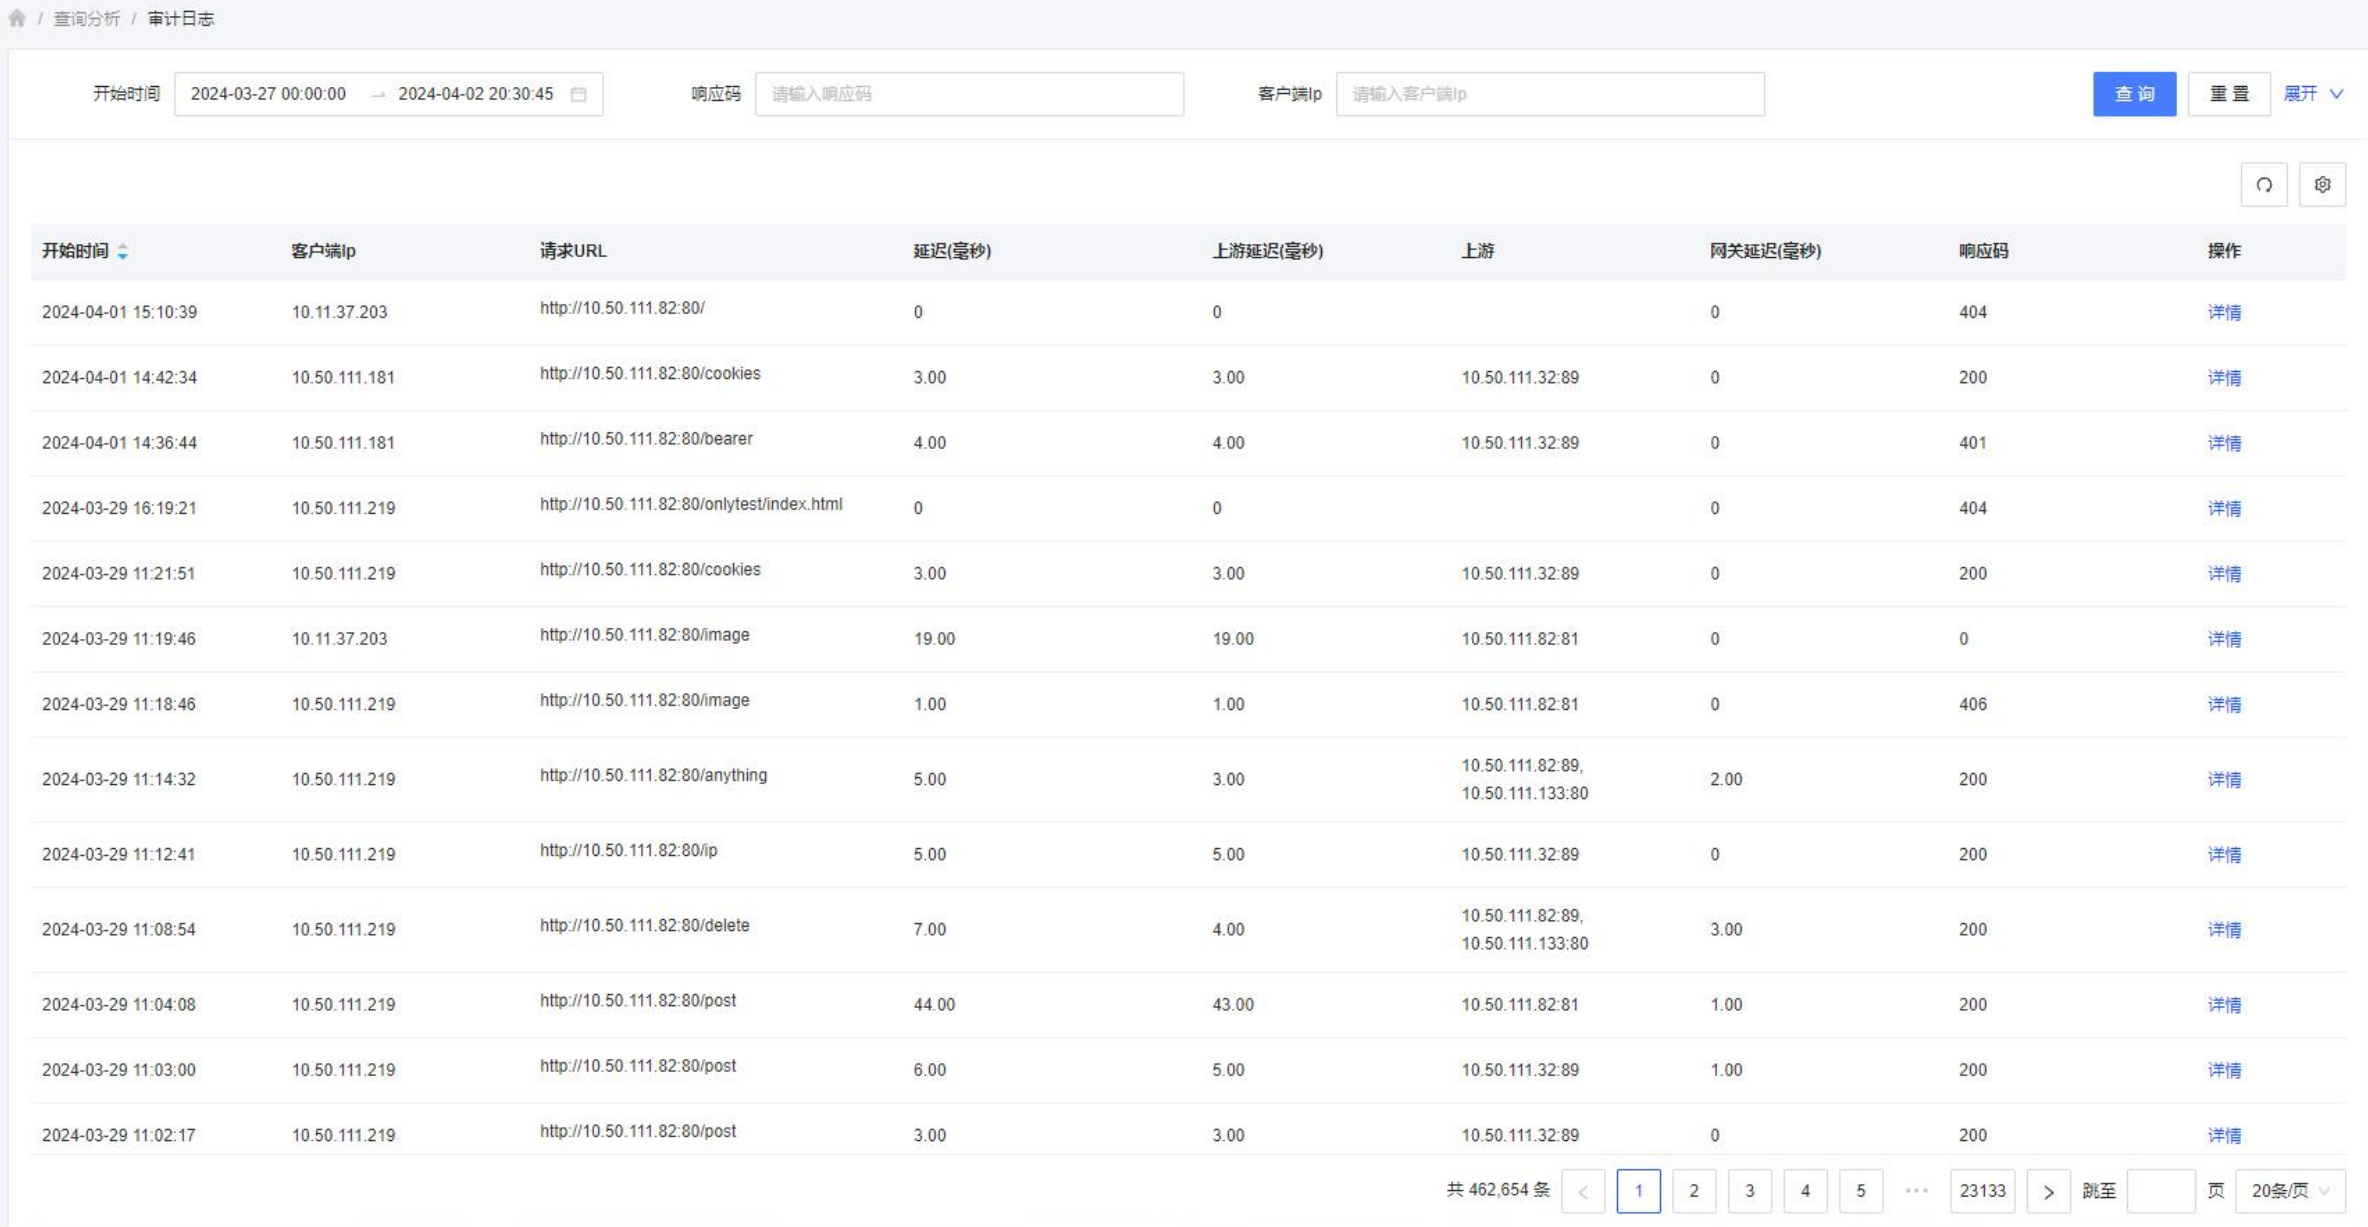Click response code 406
This screenshot has height=1227, width=2368.
click(1973, 704)
